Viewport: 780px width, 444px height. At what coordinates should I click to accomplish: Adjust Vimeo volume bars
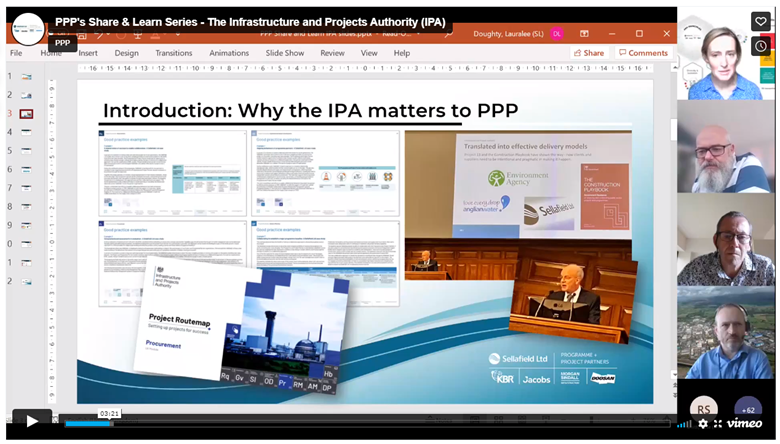(684, 424)
